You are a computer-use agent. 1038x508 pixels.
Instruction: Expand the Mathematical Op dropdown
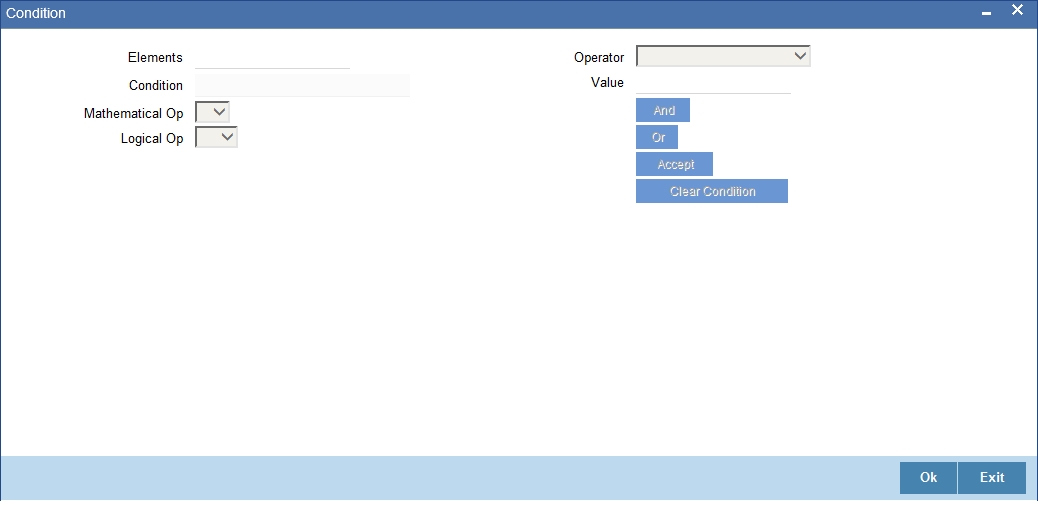coord(212,112)
